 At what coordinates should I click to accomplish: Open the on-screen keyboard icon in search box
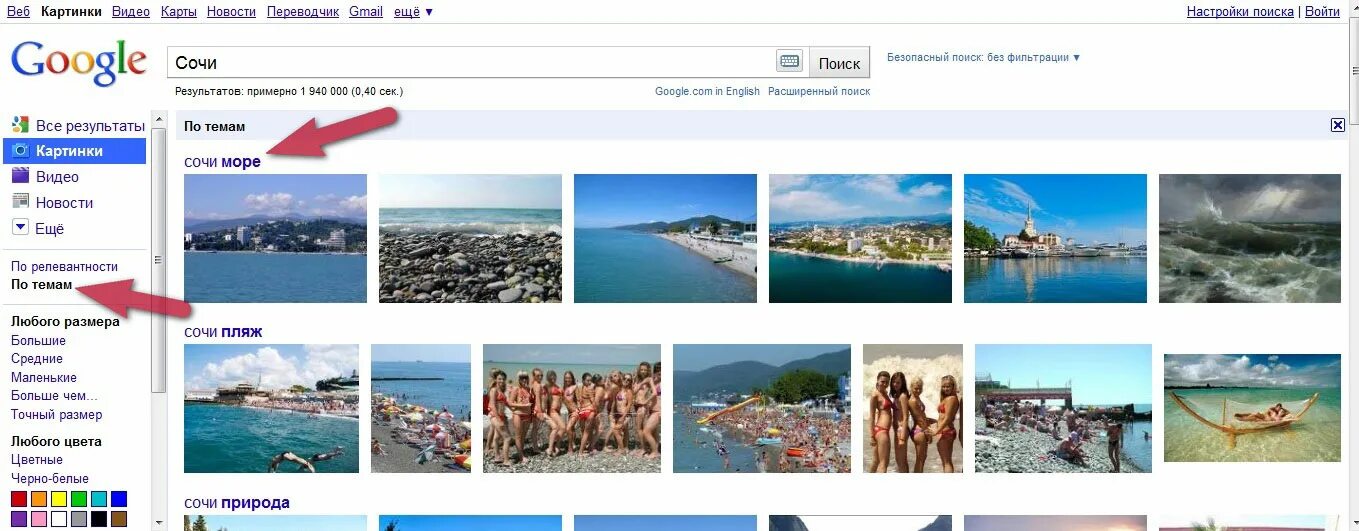[790, 62]
